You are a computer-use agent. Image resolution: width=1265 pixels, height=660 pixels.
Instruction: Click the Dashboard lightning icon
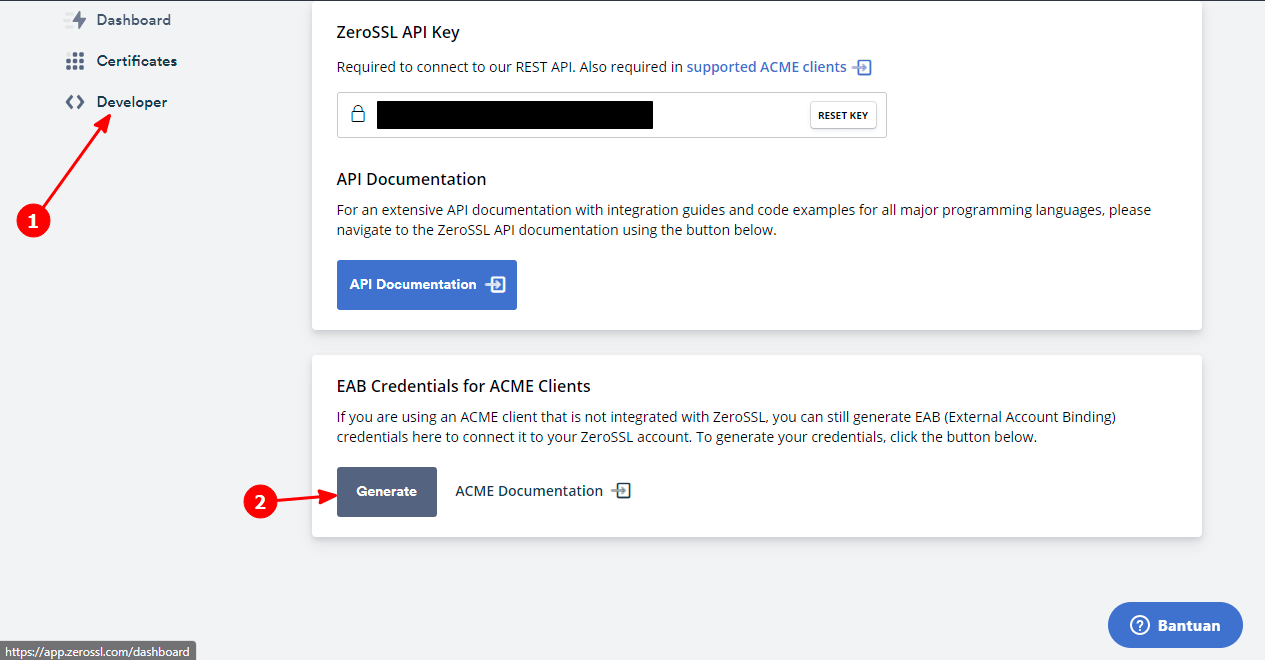(75, 20)
